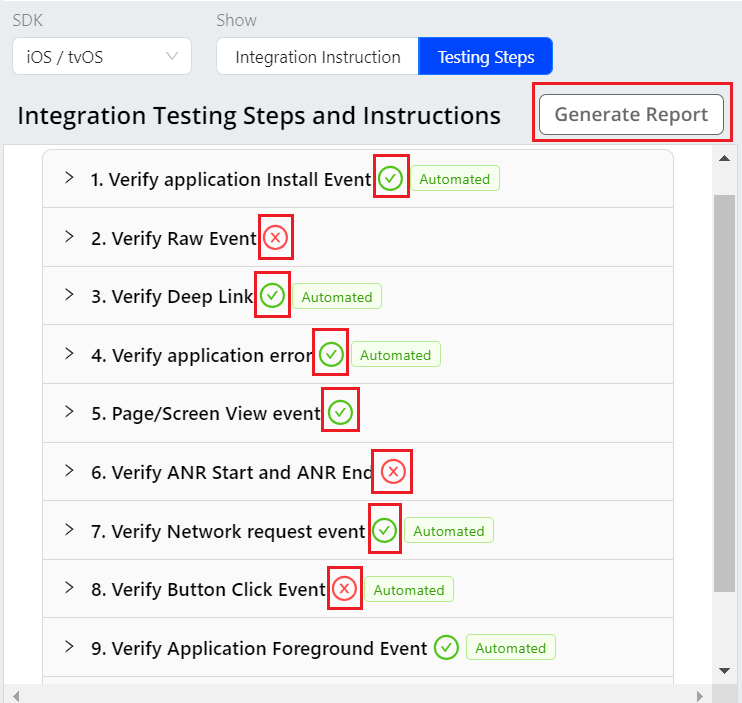The height and width of the screenshot is (703, 742).
Task: Select the Testing Steps tab
Action: (486, 57)
